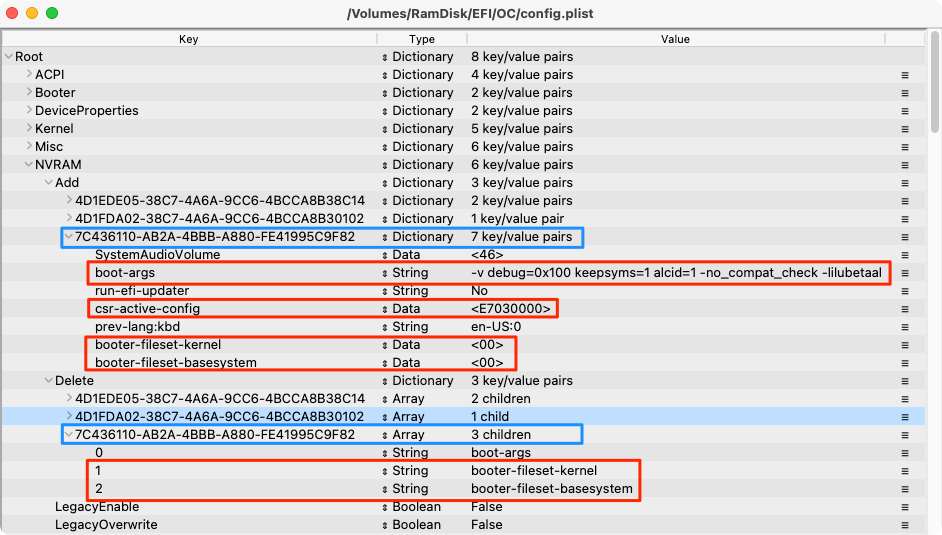Select the False value of LegacyOverwrite
This screenshot has height=535, width=942.
click(487, 525)
